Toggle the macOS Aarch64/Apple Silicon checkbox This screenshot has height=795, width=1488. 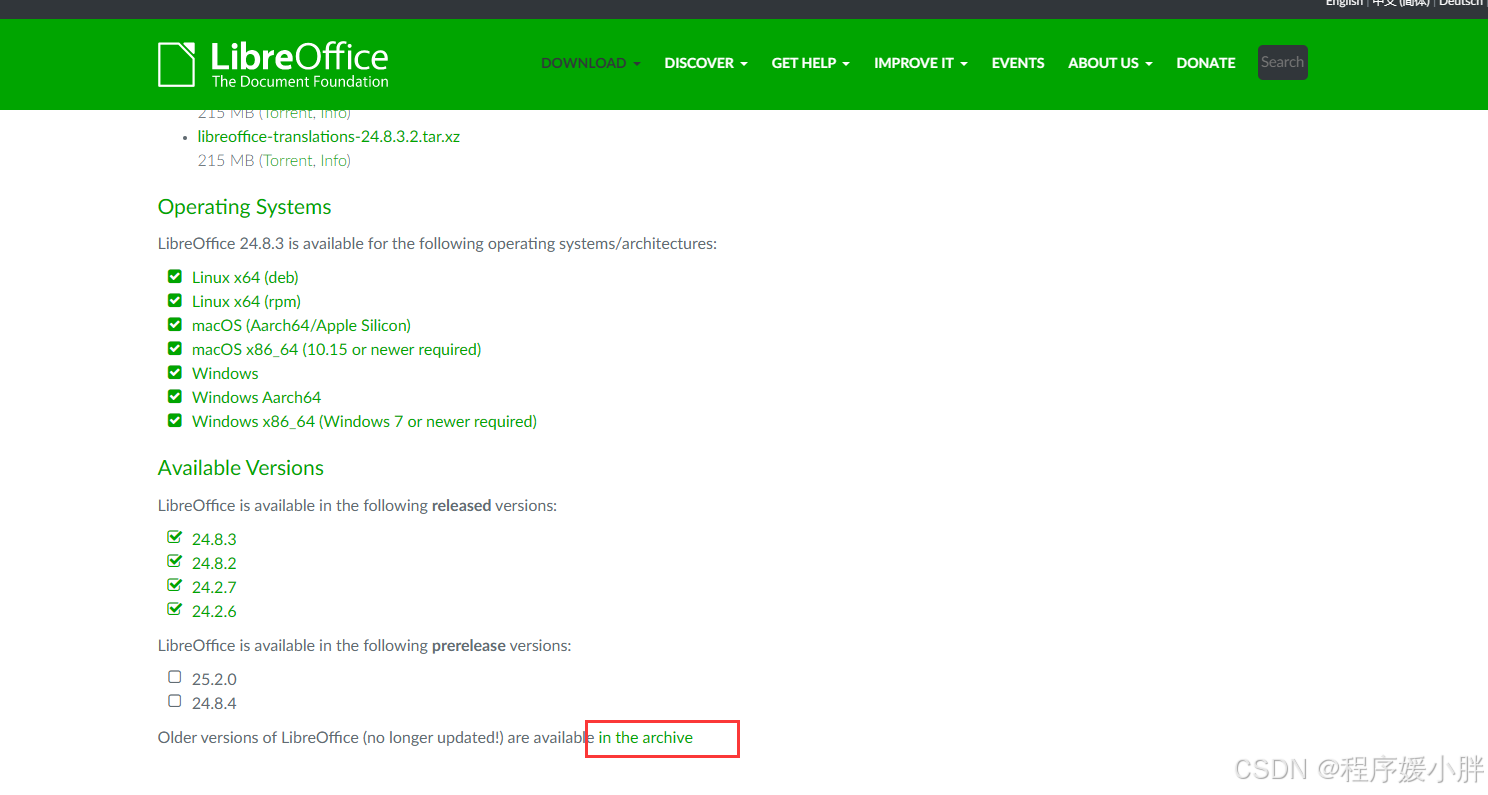[175, 325]
